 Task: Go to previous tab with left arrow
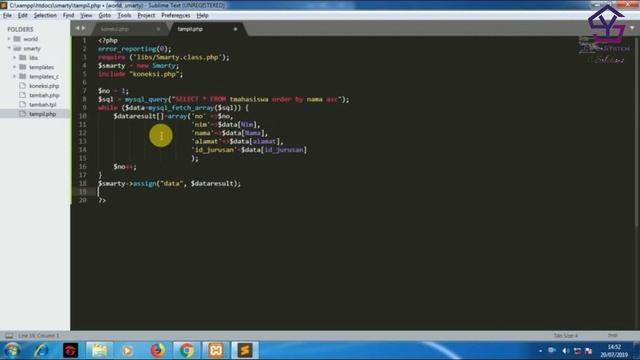coord(77,28)
